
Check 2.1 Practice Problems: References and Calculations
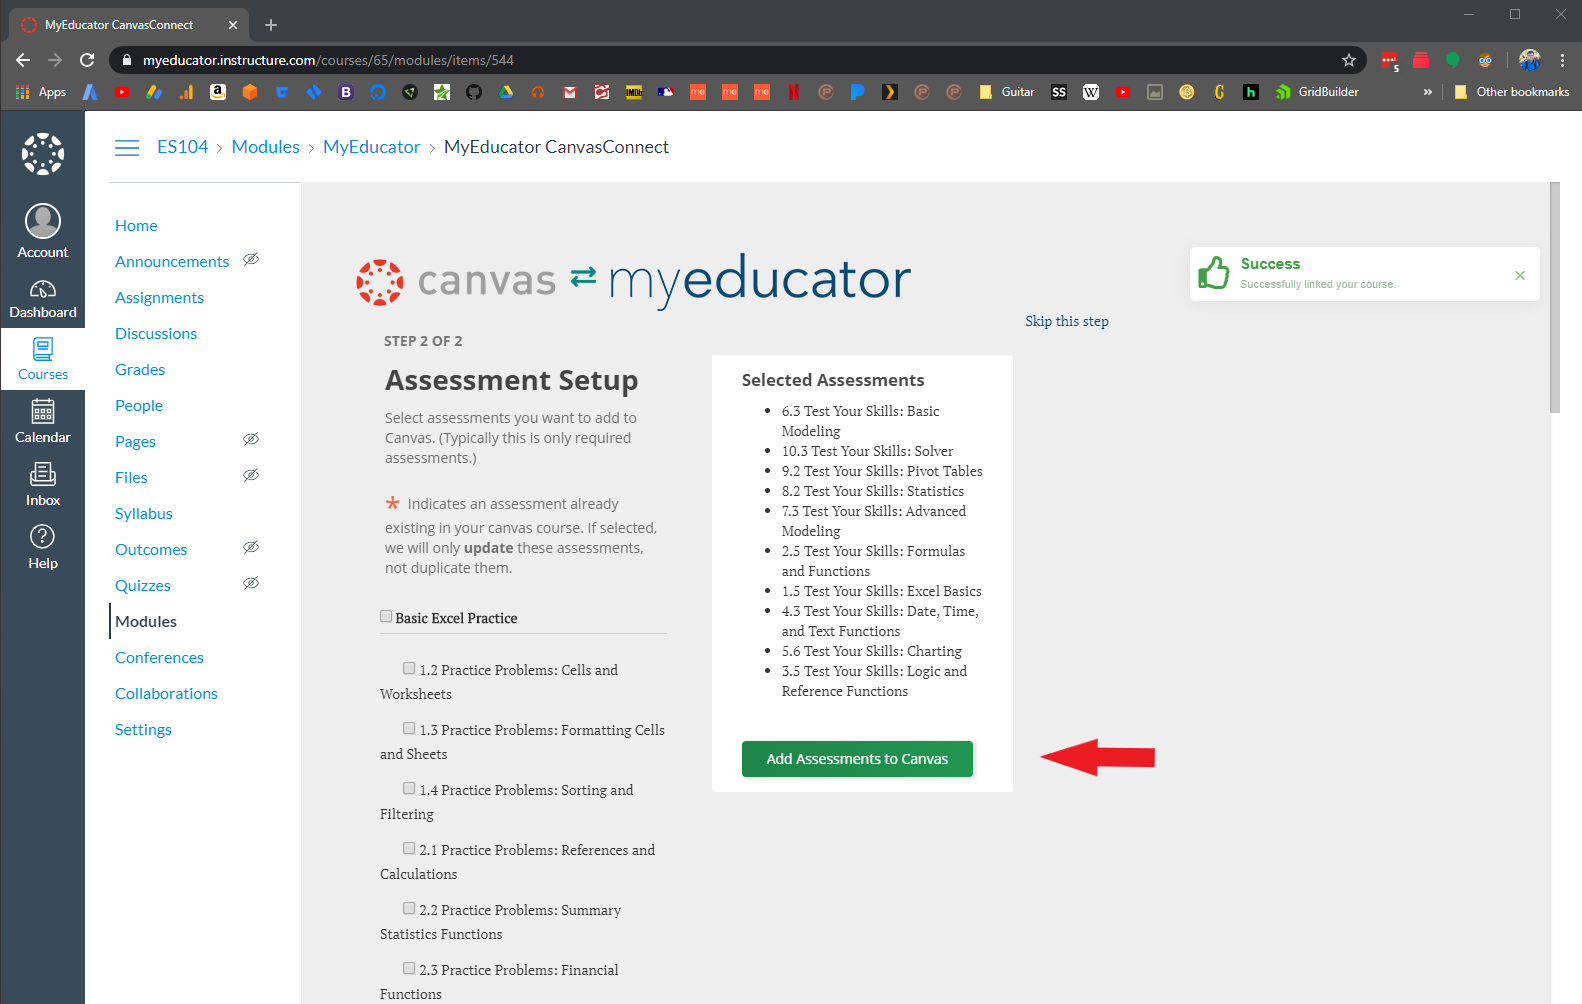coord(409,849)
